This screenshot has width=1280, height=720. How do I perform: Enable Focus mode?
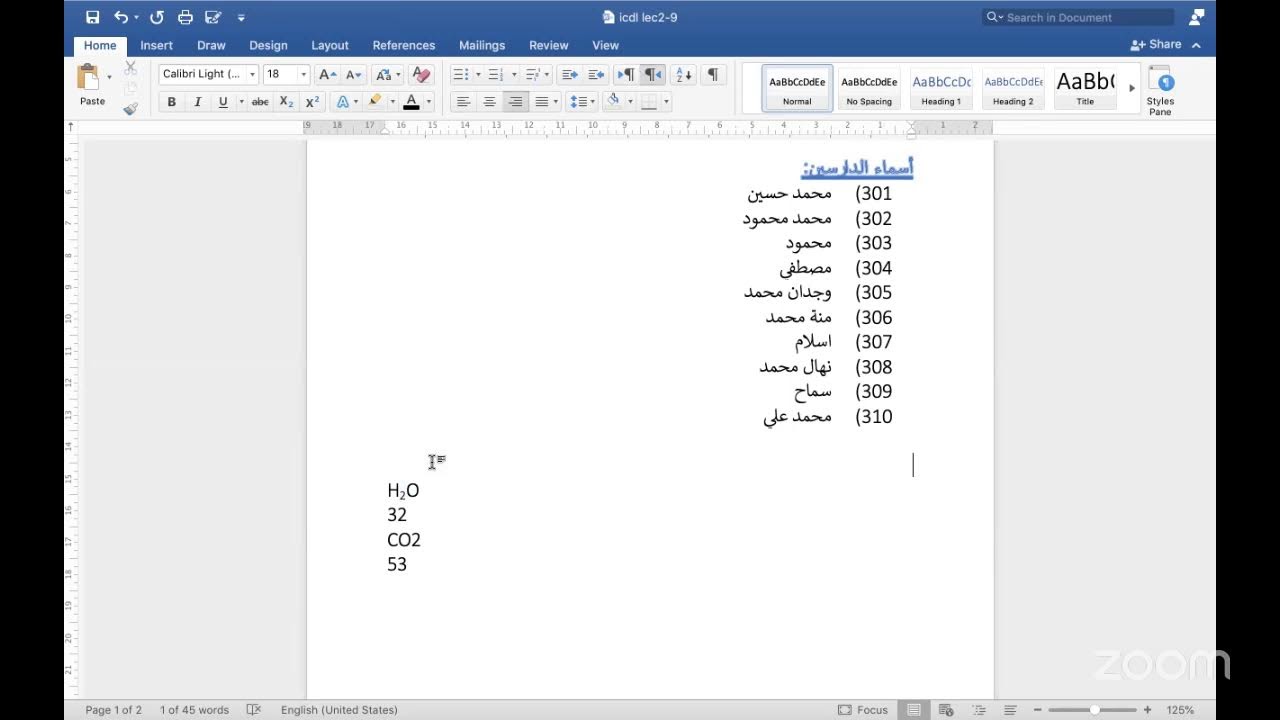863,710
